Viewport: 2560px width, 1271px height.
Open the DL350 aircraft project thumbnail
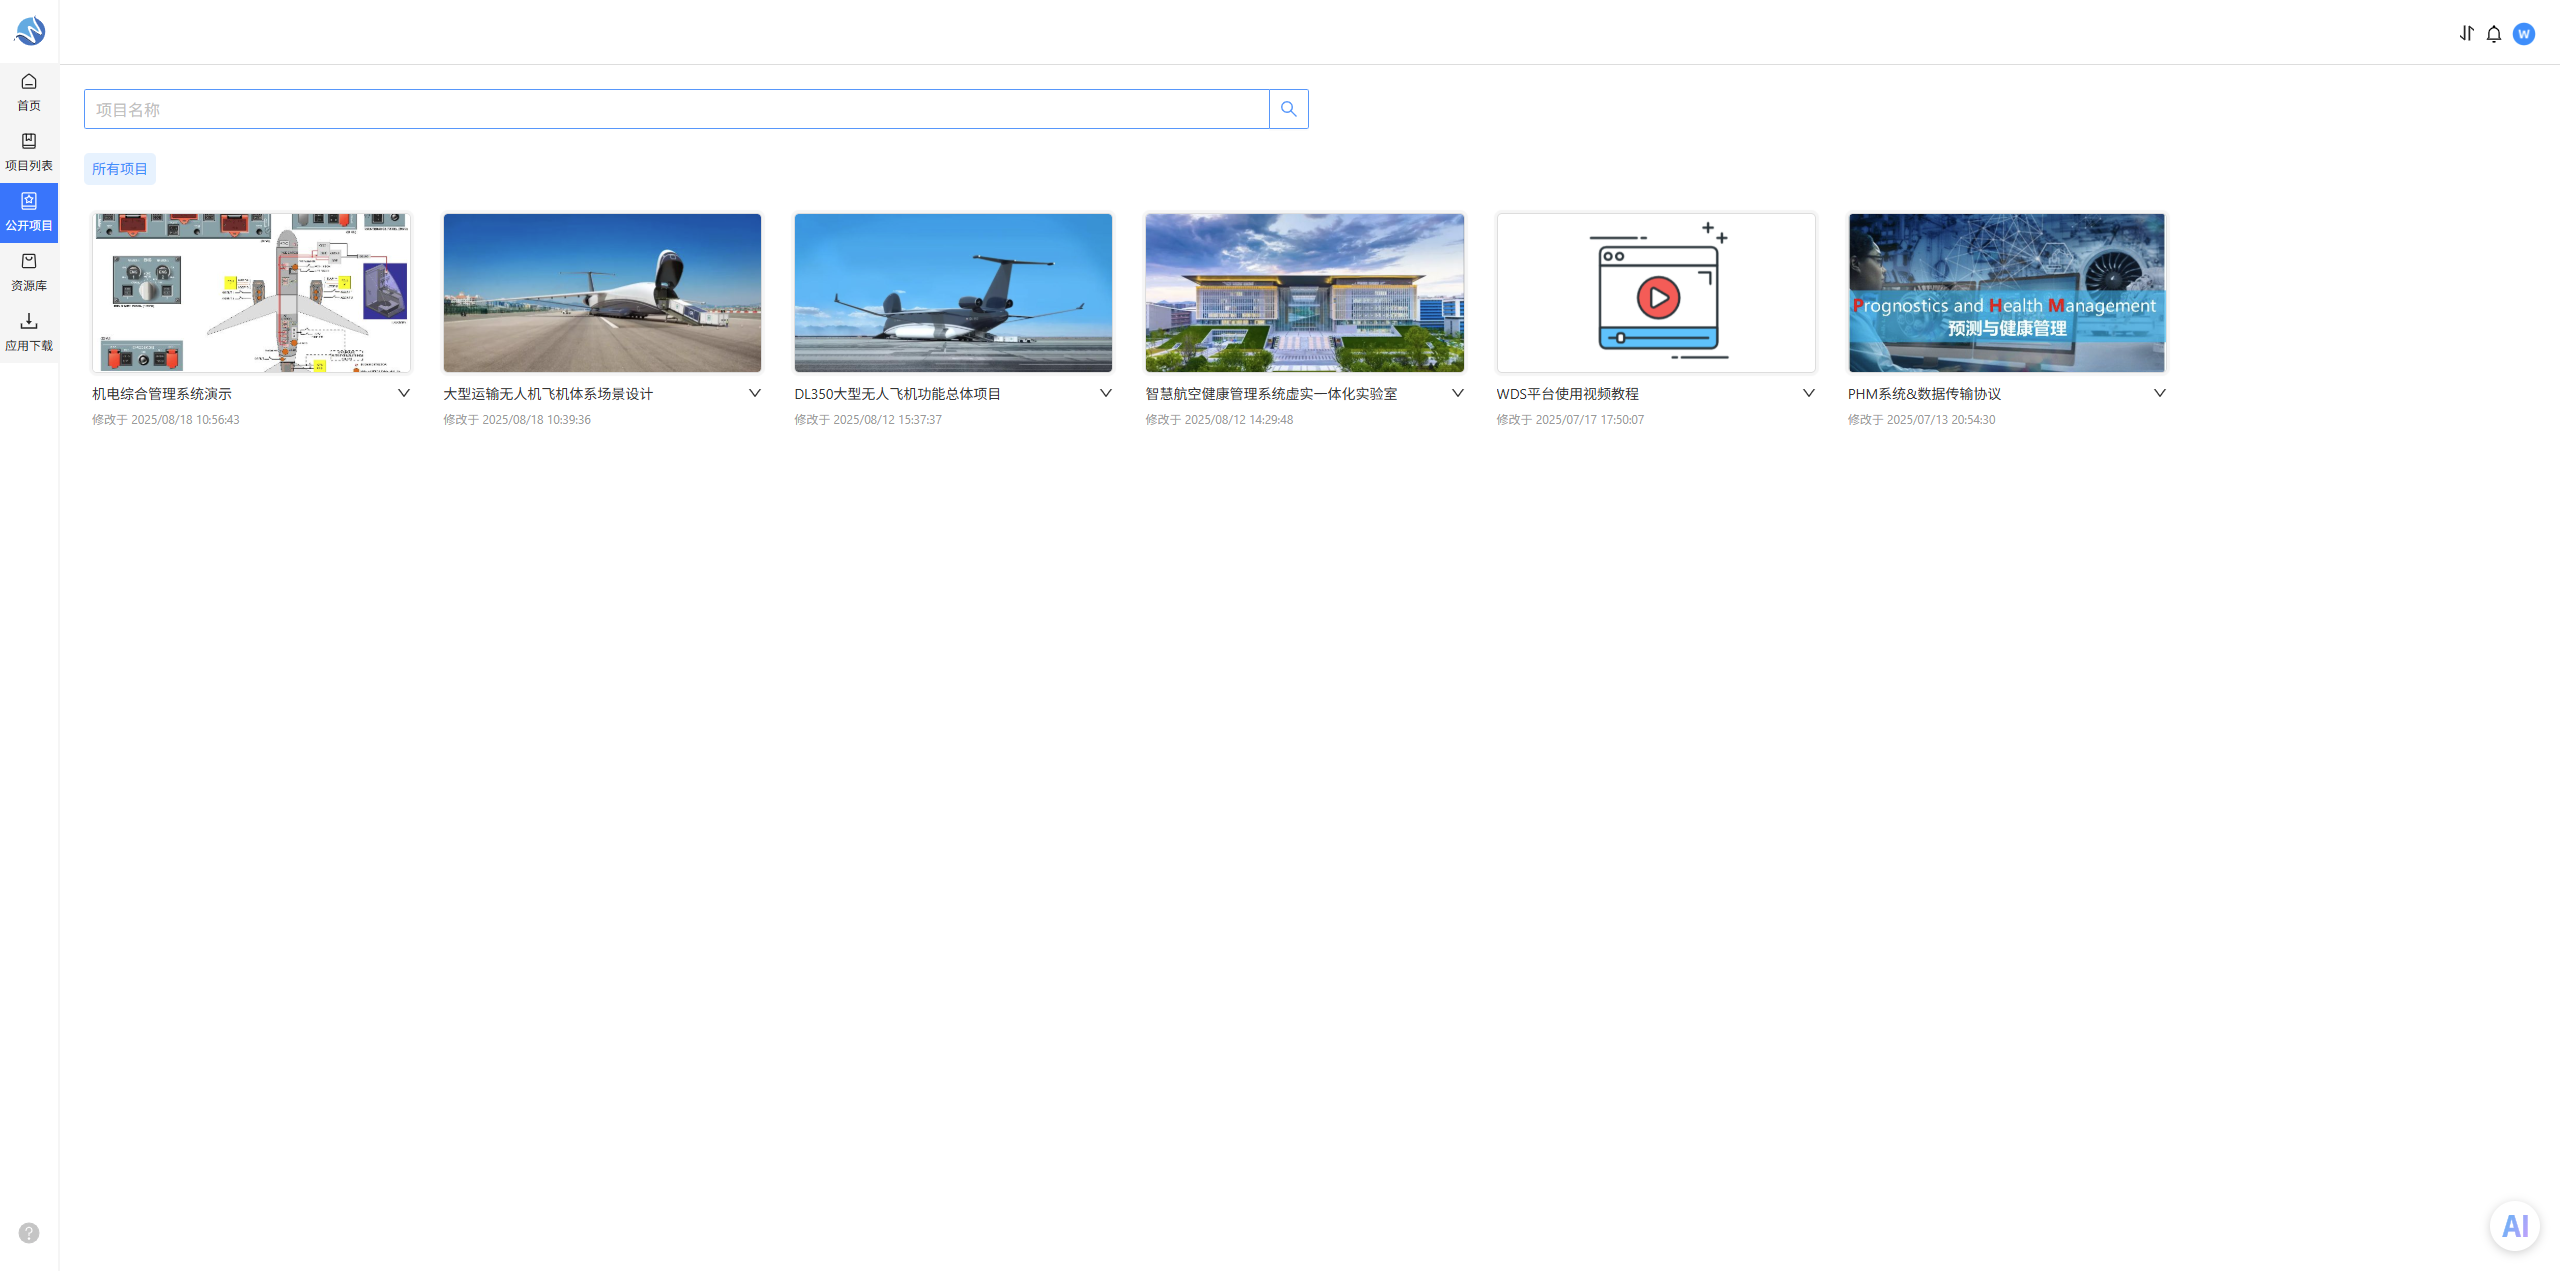point(953,293)
